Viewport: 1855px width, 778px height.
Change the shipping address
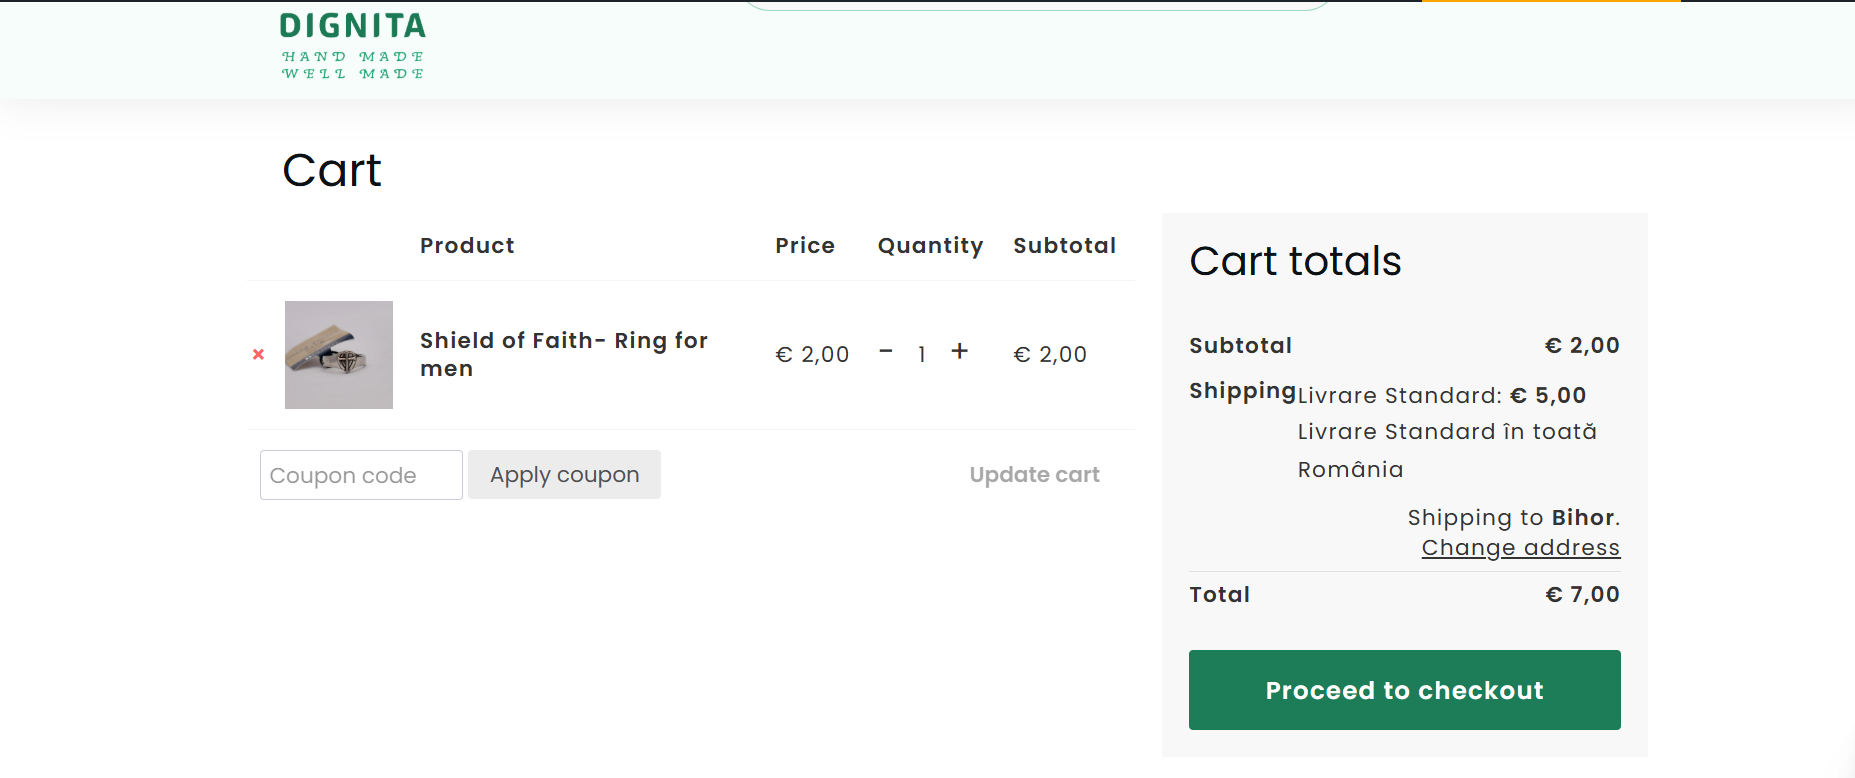pos(1520,548)
